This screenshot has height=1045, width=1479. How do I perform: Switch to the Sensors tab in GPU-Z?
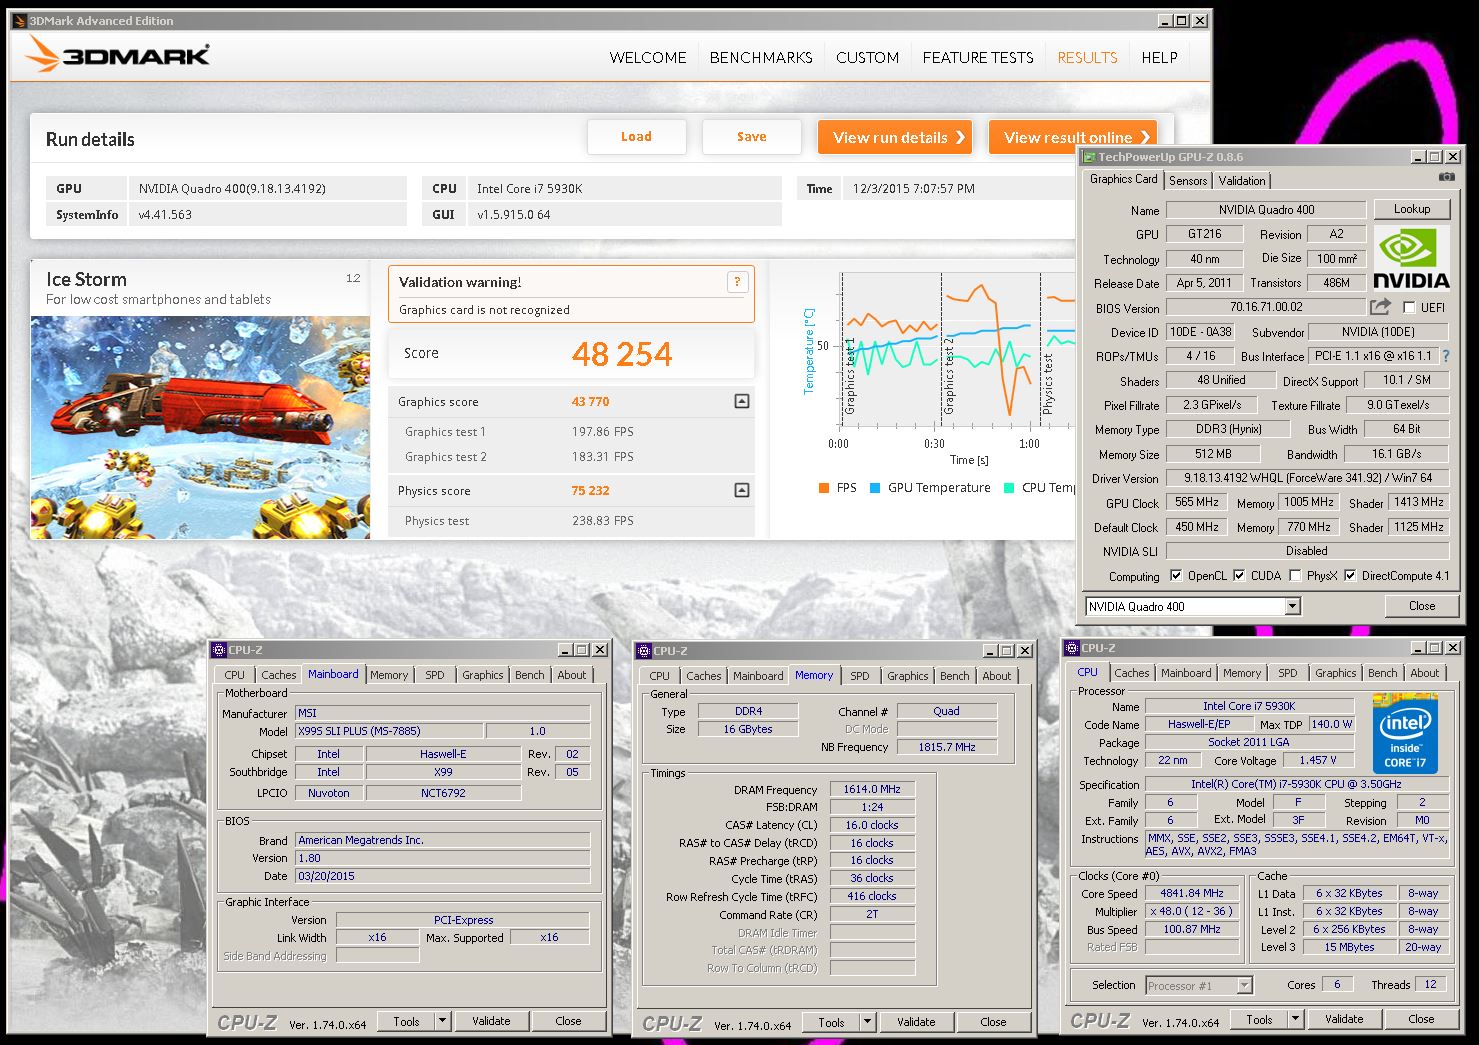[x=1188, y=181]
